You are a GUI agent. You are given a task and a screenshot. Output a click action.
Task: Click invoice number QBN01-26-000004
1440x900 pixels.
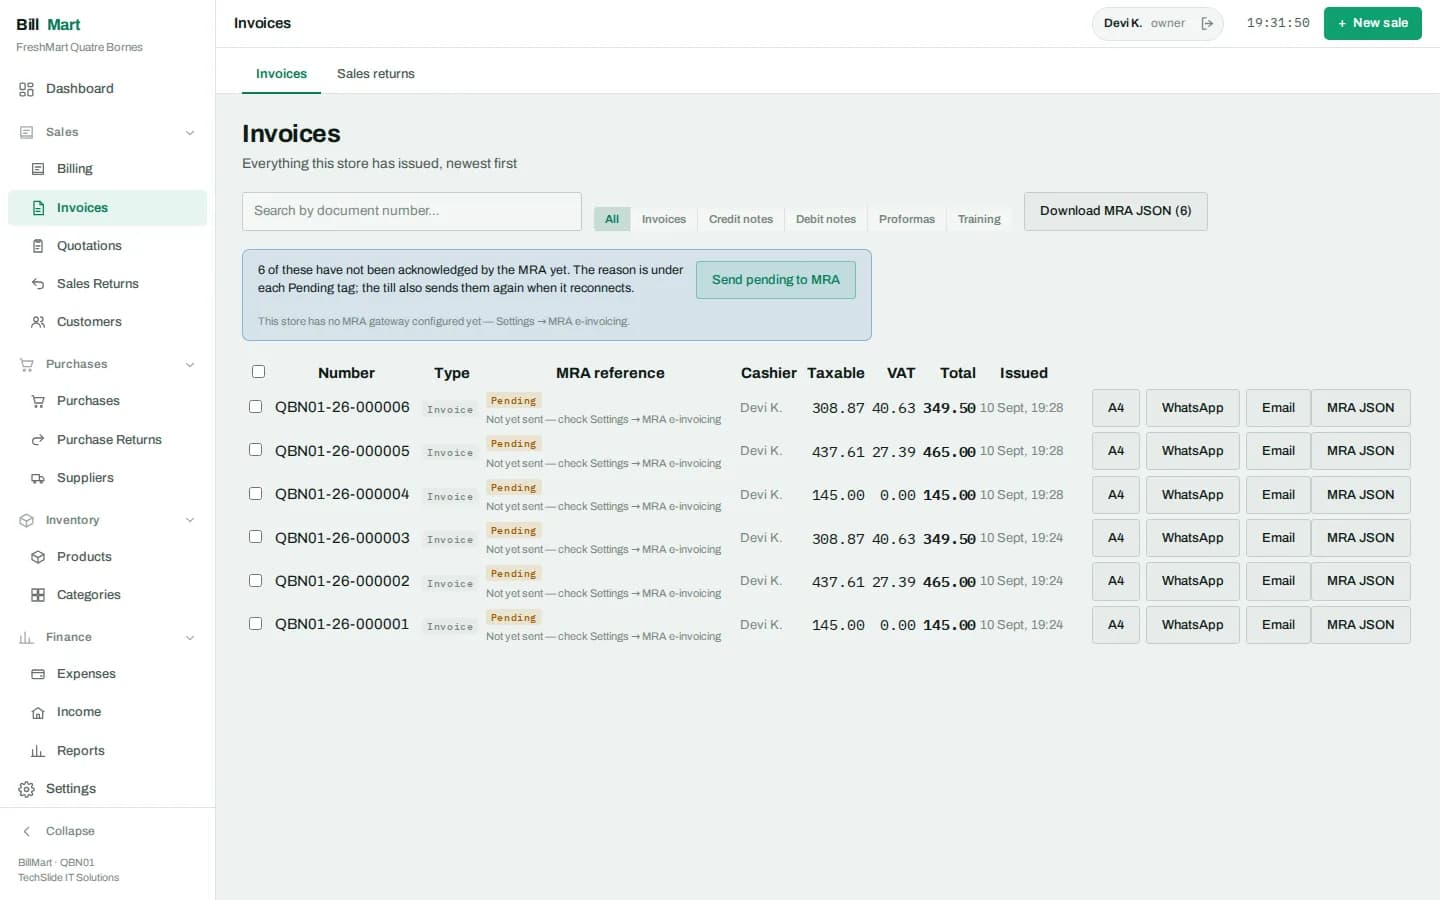[x=342, y=494]
